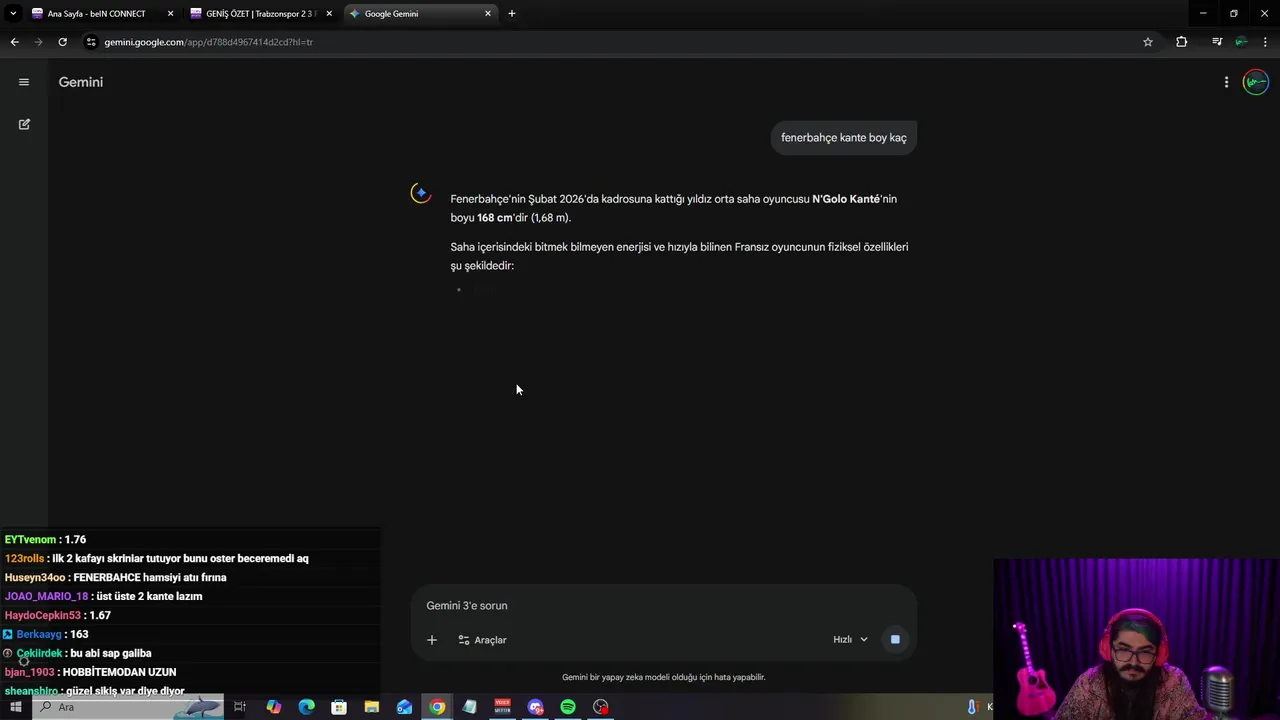Open the Google account avatar in Gemini
Screen dimensions: 1280x720
[x=1255, y=82]
